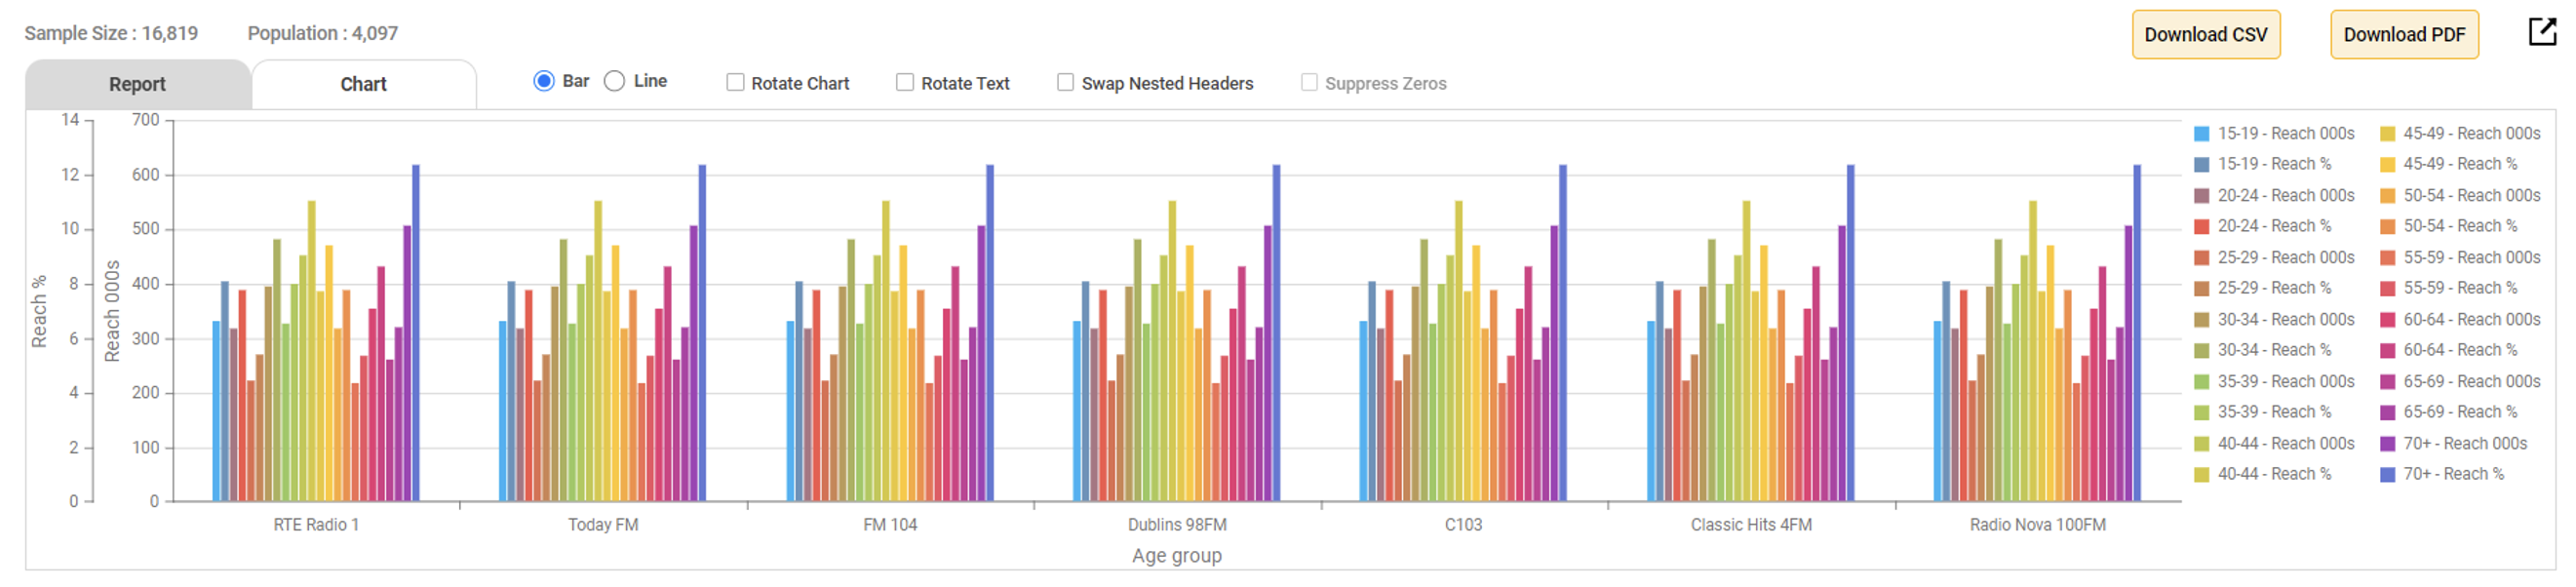2576x587 pixels.
Task: Toggle 55-59 Reach % legend swatch
Action: (2387, 289)
